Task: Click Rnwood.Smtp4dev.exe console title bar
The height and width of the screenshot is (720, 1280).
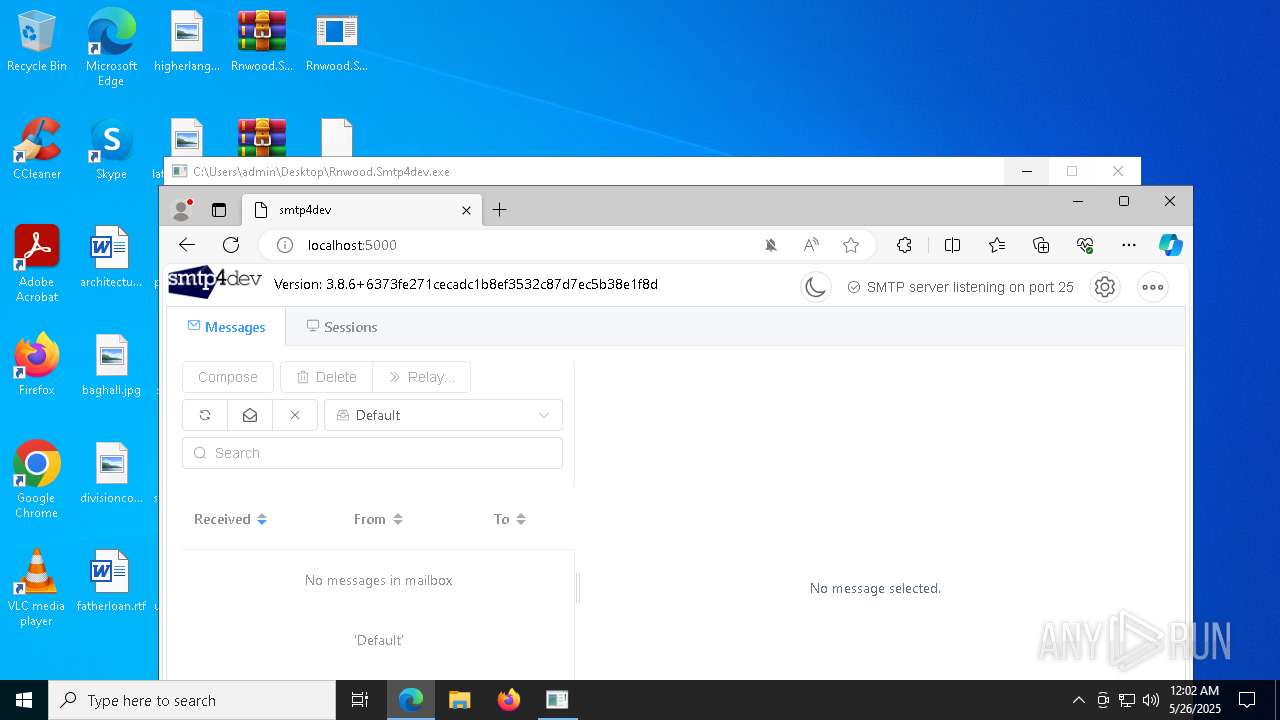Action: pos(585,171)
